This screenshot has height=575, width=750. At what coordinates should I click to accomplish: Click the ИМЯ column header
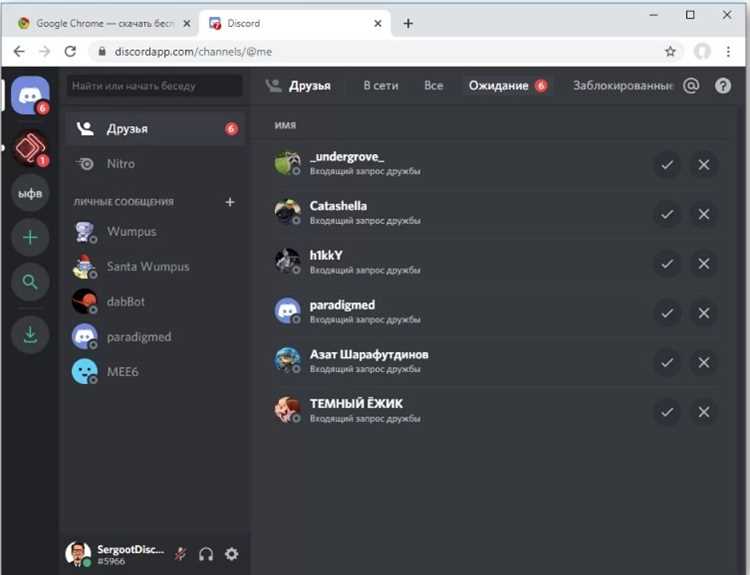286,125
